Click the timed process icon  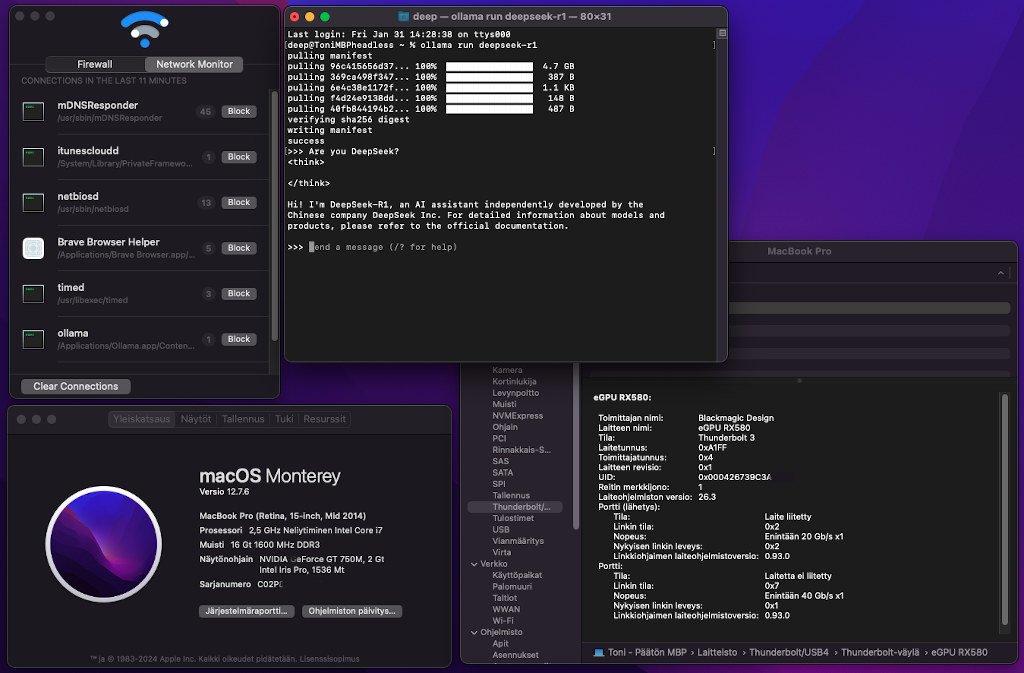34,293
